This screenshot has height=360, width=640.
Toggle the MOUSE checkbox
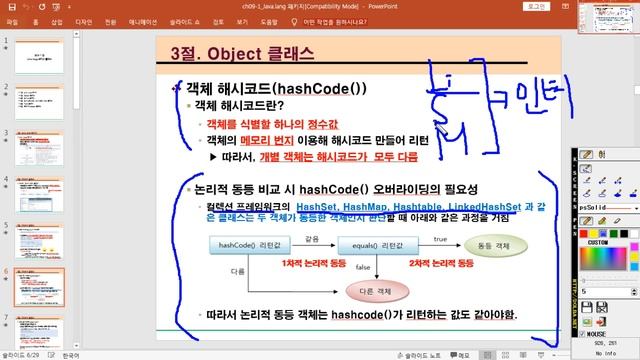[x=582, y=334]
